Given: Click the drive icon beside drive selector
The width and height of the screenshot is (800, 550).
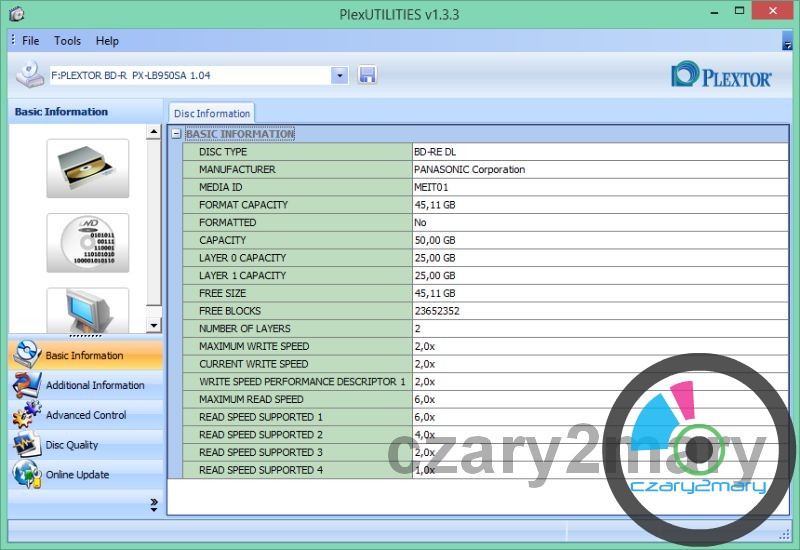Looking at the screenshot, I should click(x=30, y=75).
